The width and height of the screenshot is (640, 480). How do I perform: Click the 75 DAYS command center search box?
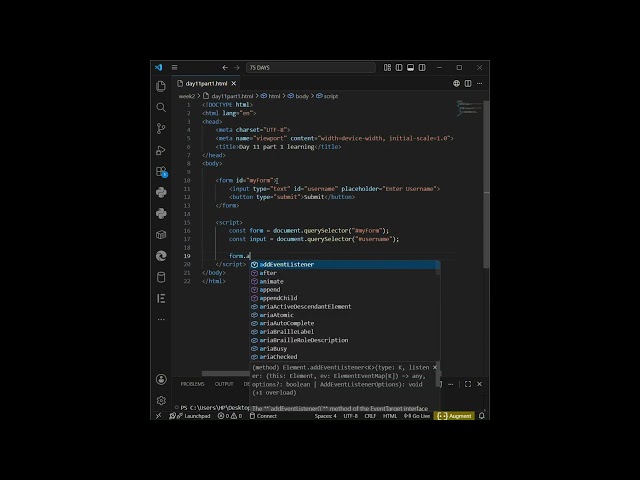311,67
